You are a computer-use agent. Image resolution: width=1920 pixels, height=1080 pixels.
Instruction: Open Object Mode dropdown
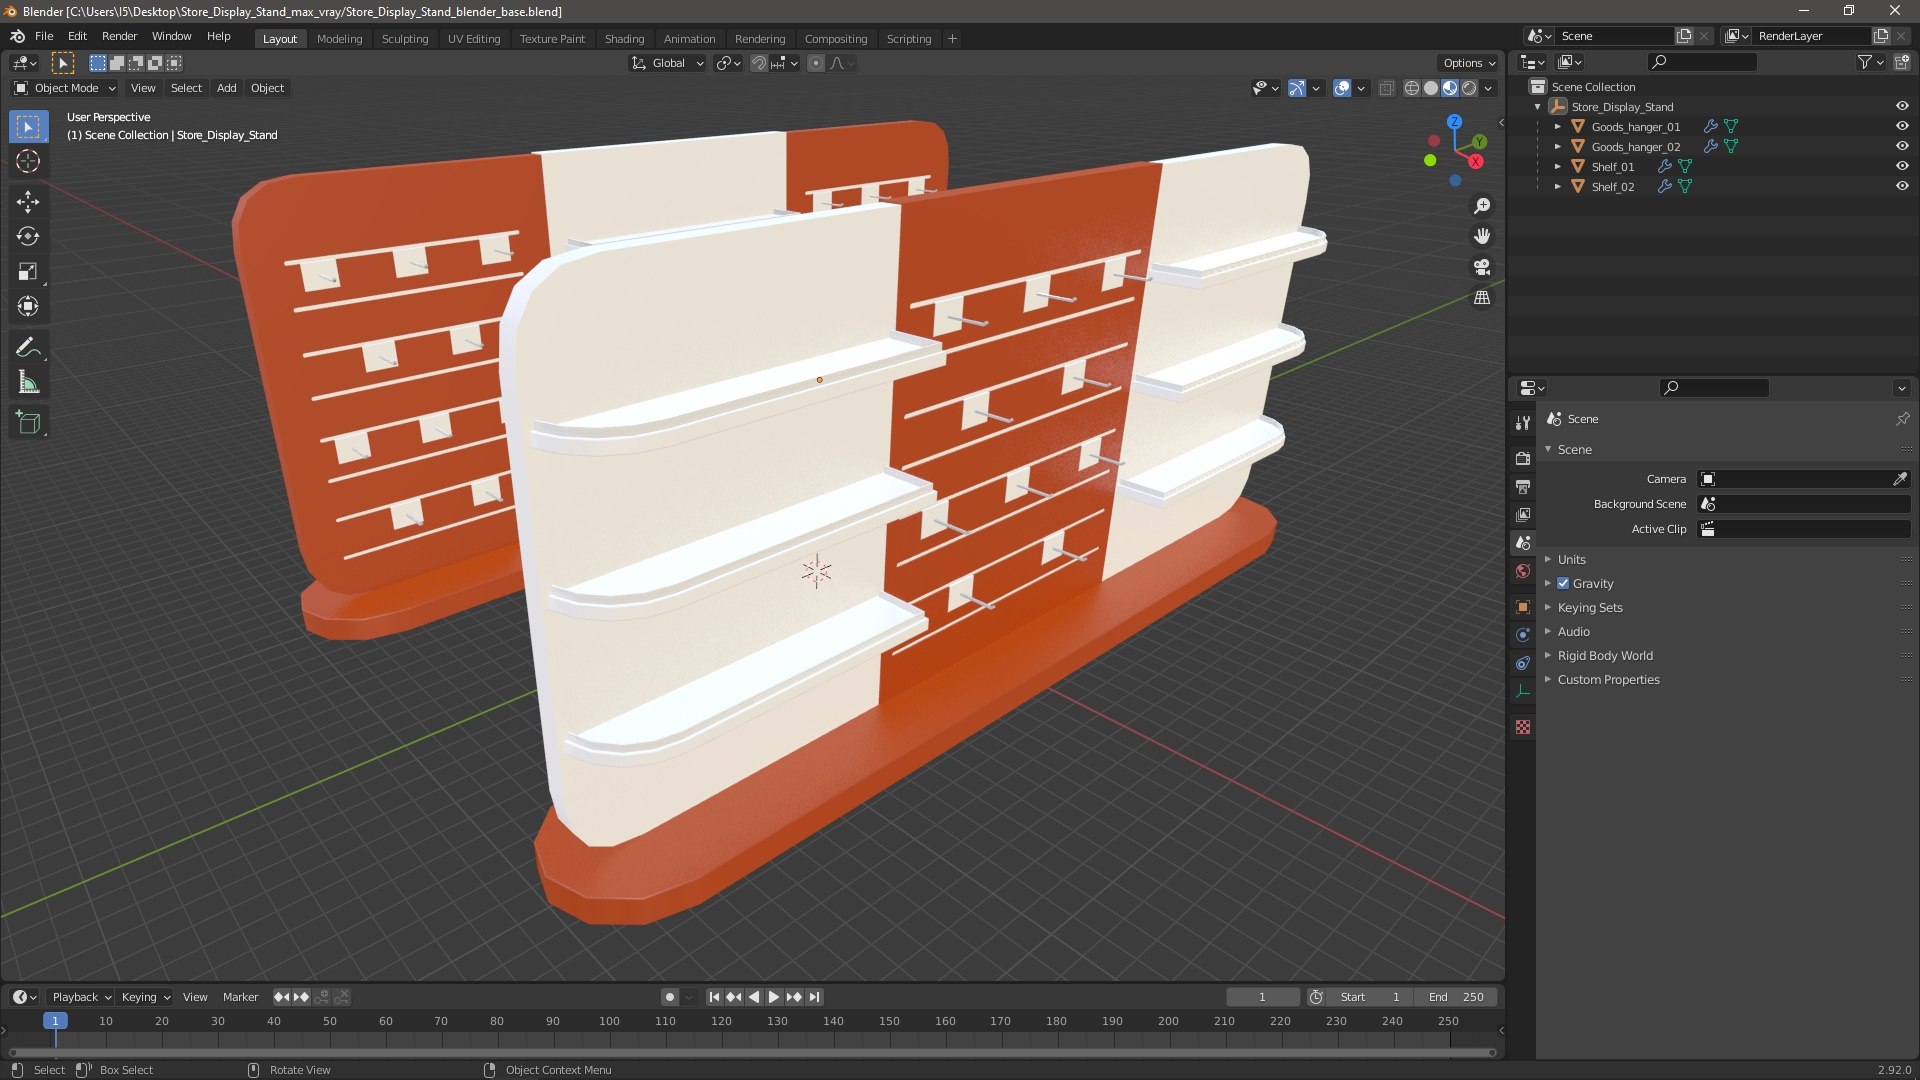click(65, 88)
